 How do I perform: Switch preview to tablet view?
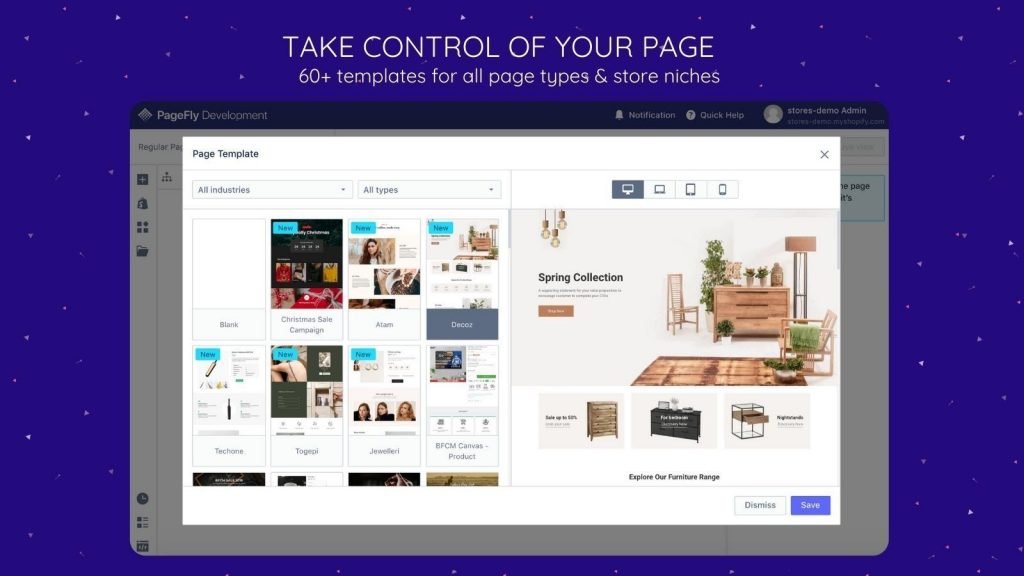click(690, 190)
